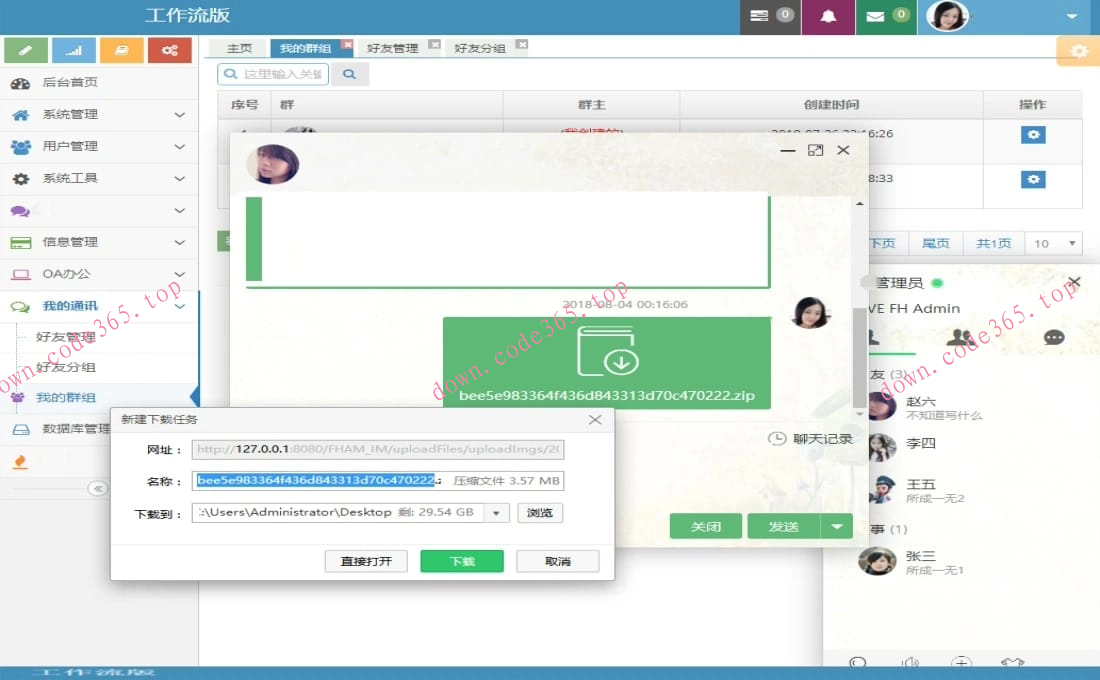Viewport: 1100px width, 680px height.
Task: Click the file name 名称 input field
Action: (378, 481)
